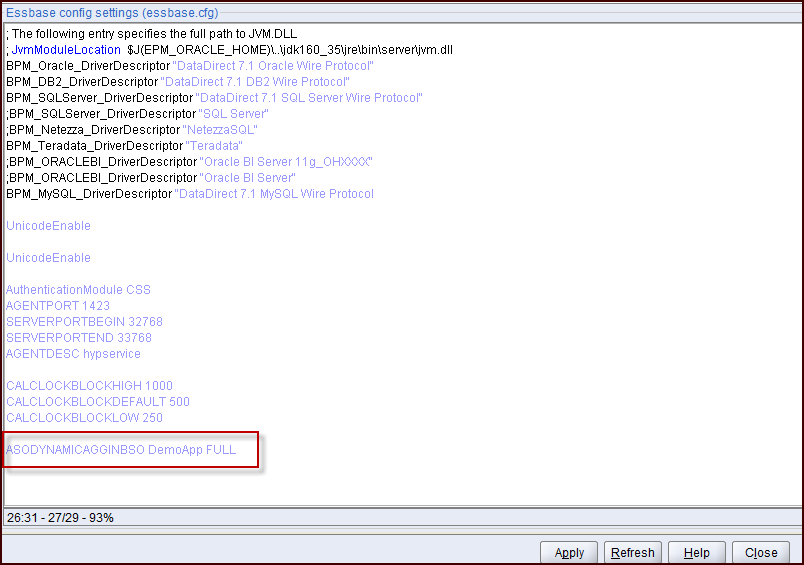
Task: Click the CALCLOCKBLOCKHIGH 1000 setting
Action: tap(89, 386)
